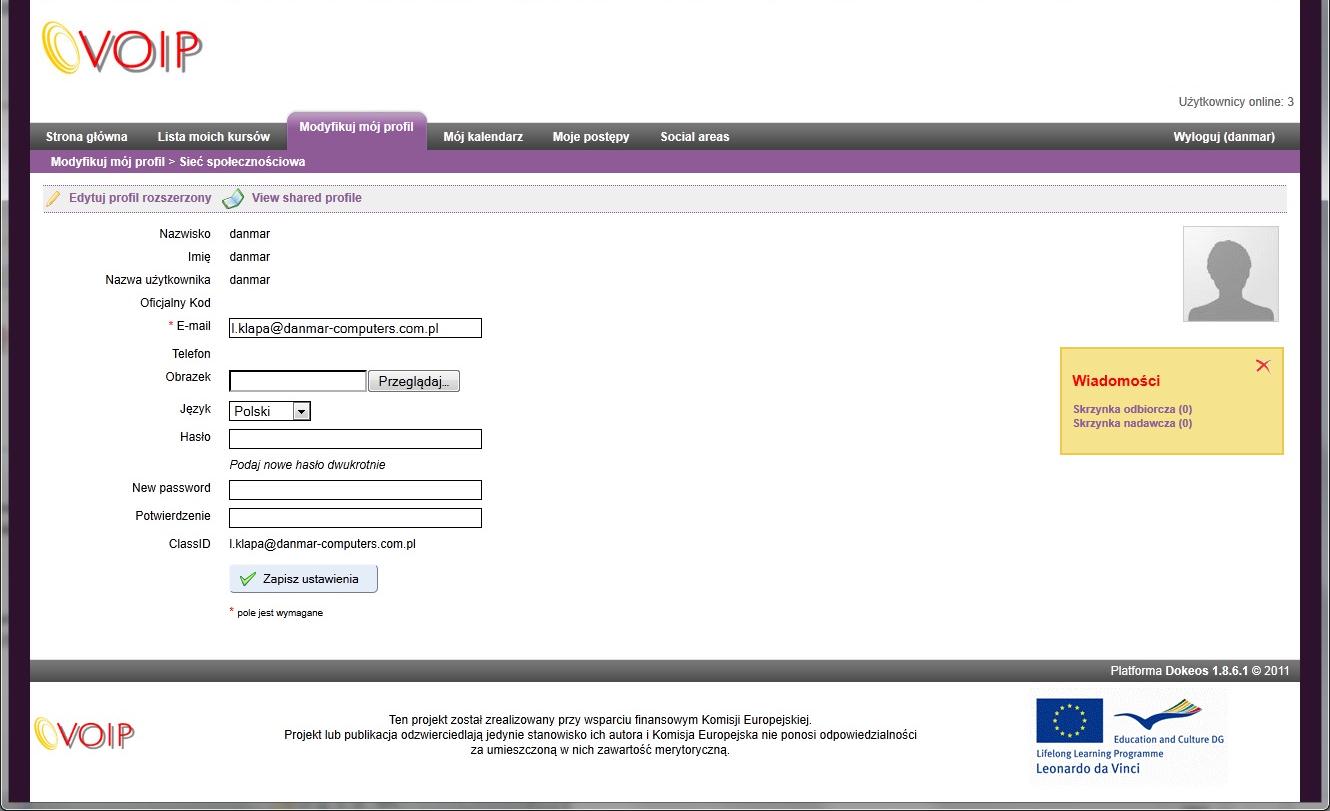This screenshot has width=1330, height=811.
Task: Click Użytkownicy online: 3 text
Action: 1236,102
